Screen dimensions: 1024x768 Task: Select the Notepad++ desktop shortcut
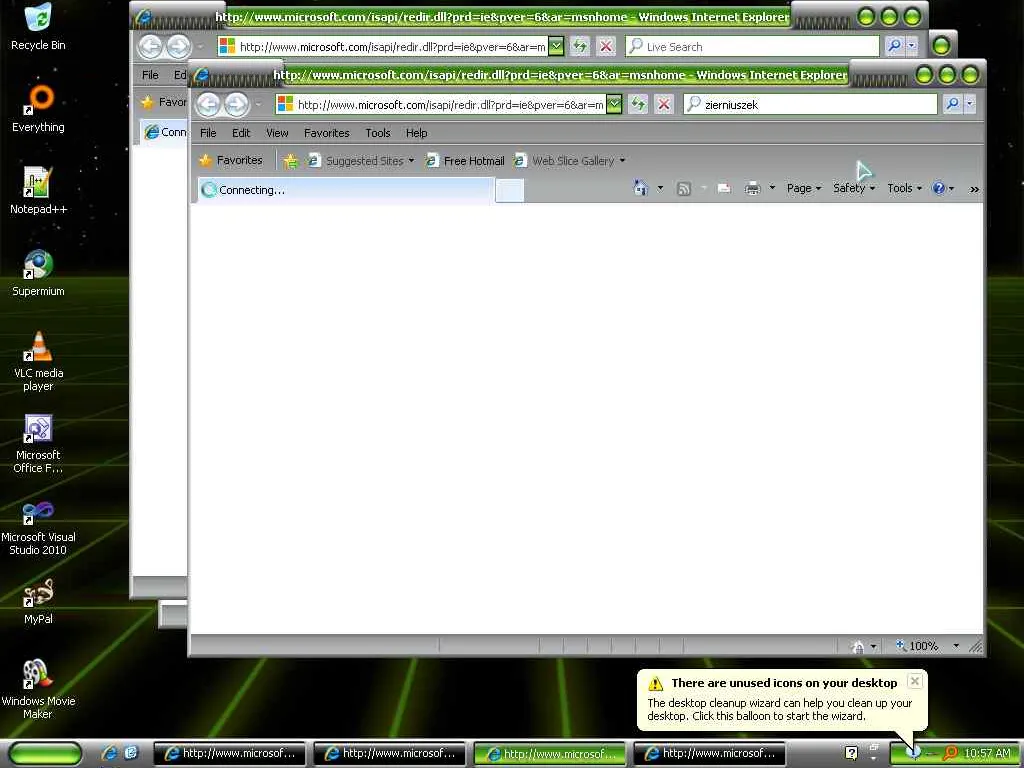pos(38,191)
